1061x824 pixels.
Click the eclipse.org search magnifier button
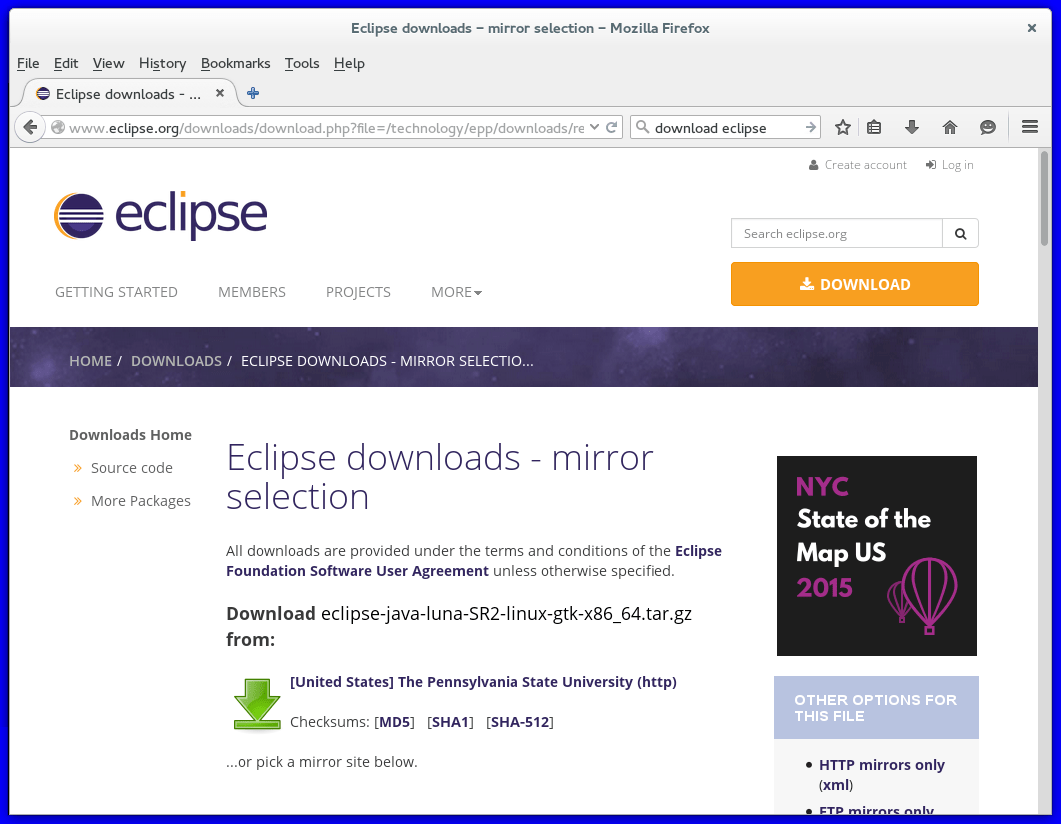pyautogui.click(x=960, y=233)
